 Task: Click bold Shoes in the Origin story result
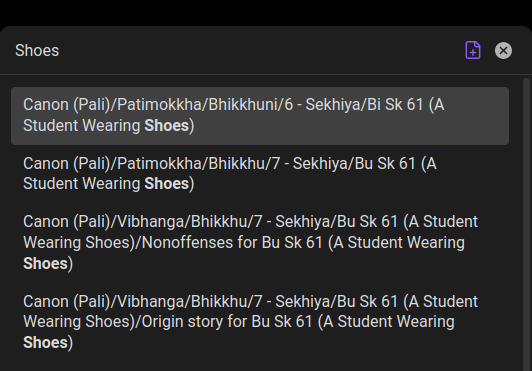45,342
